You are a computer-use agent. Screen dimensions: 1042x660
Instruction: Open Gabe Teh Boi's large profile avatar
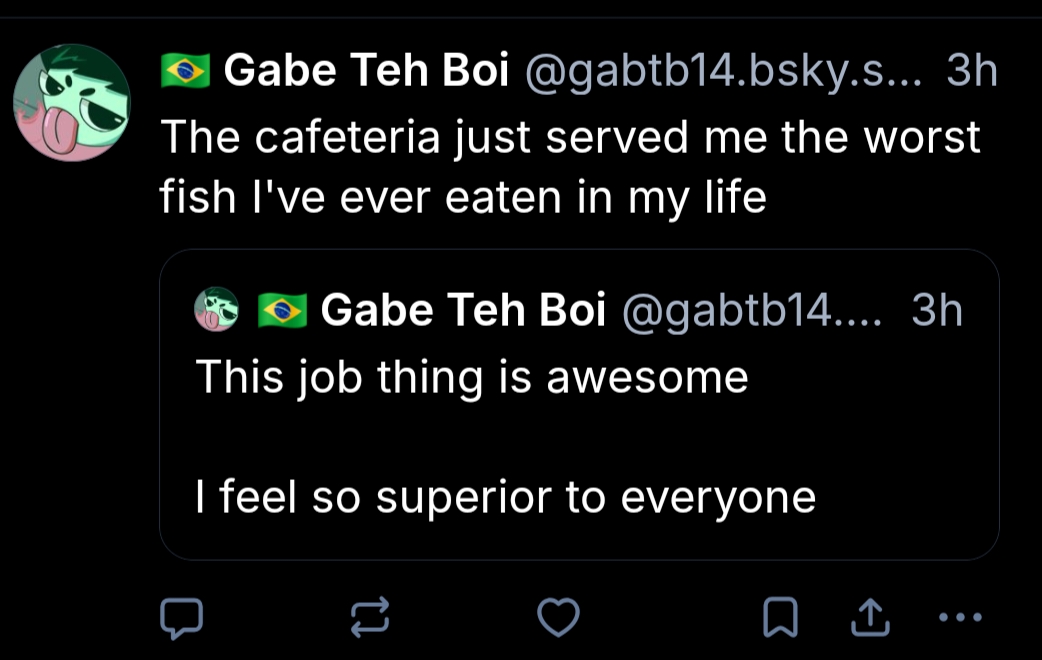pyautogui.click(x=72, y=103)
